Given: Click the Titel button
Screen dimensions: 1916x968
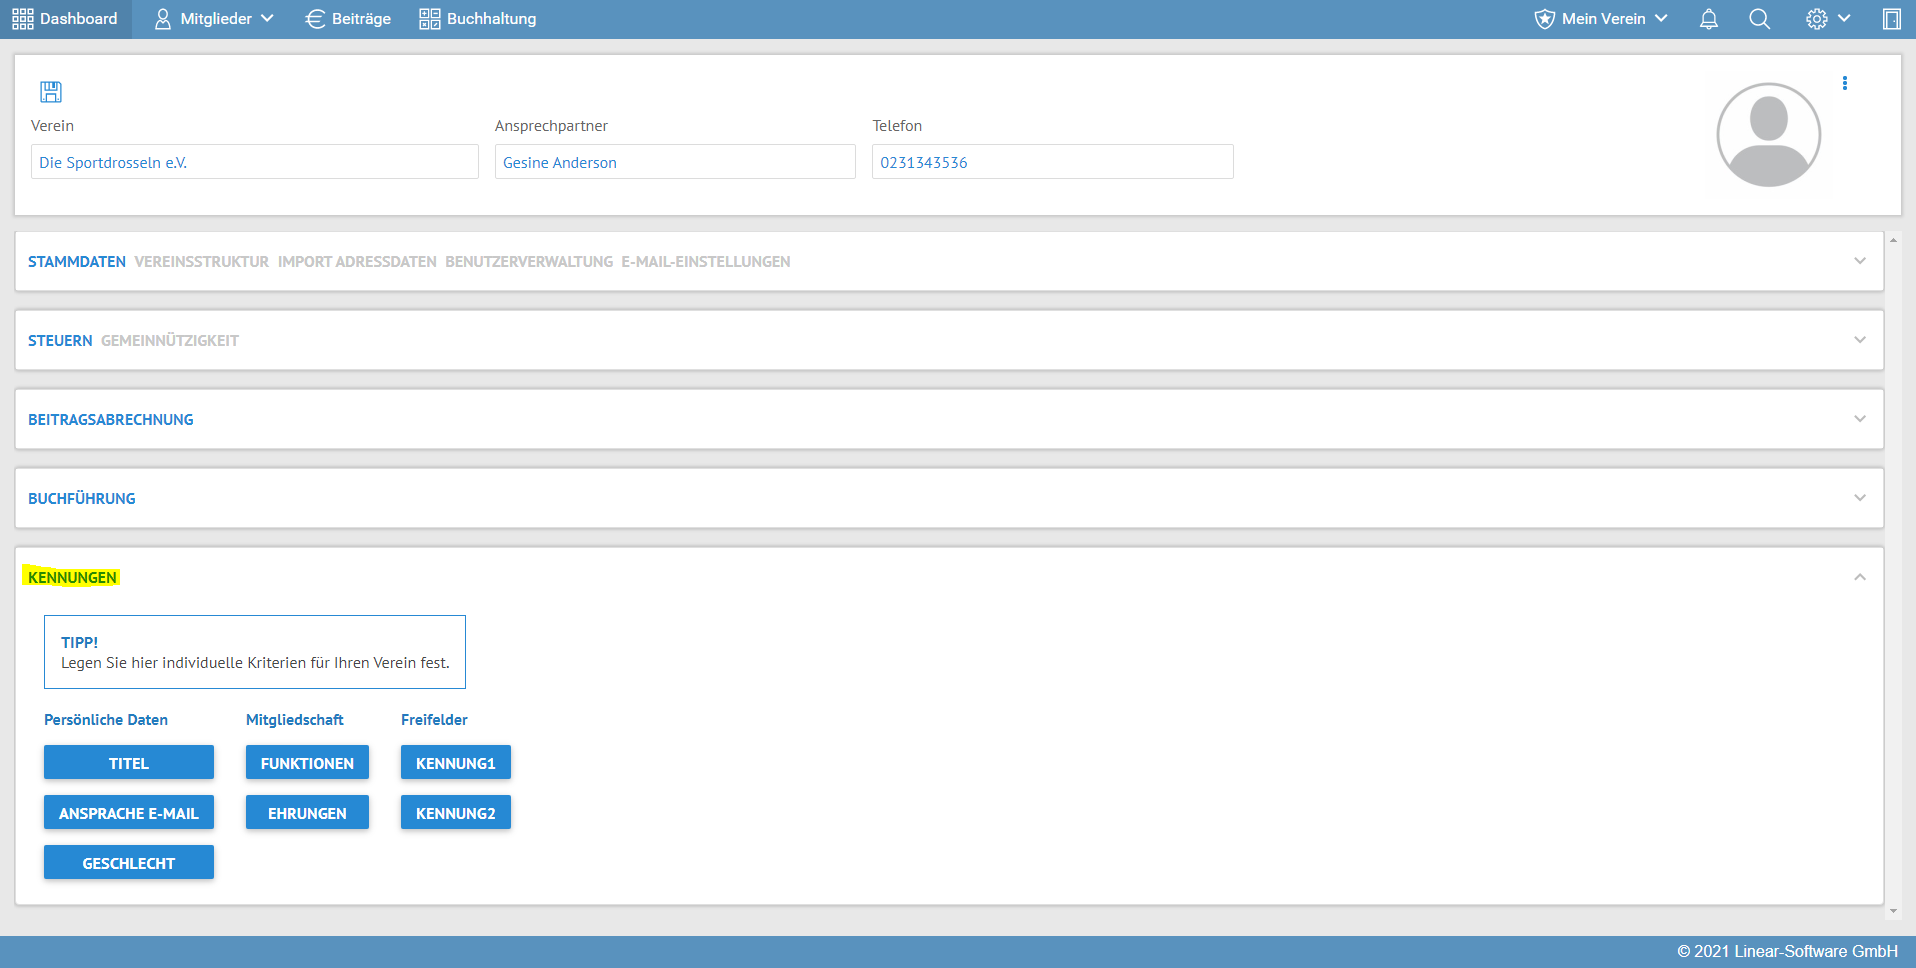Looking at the screenshot, I should 129,762.
